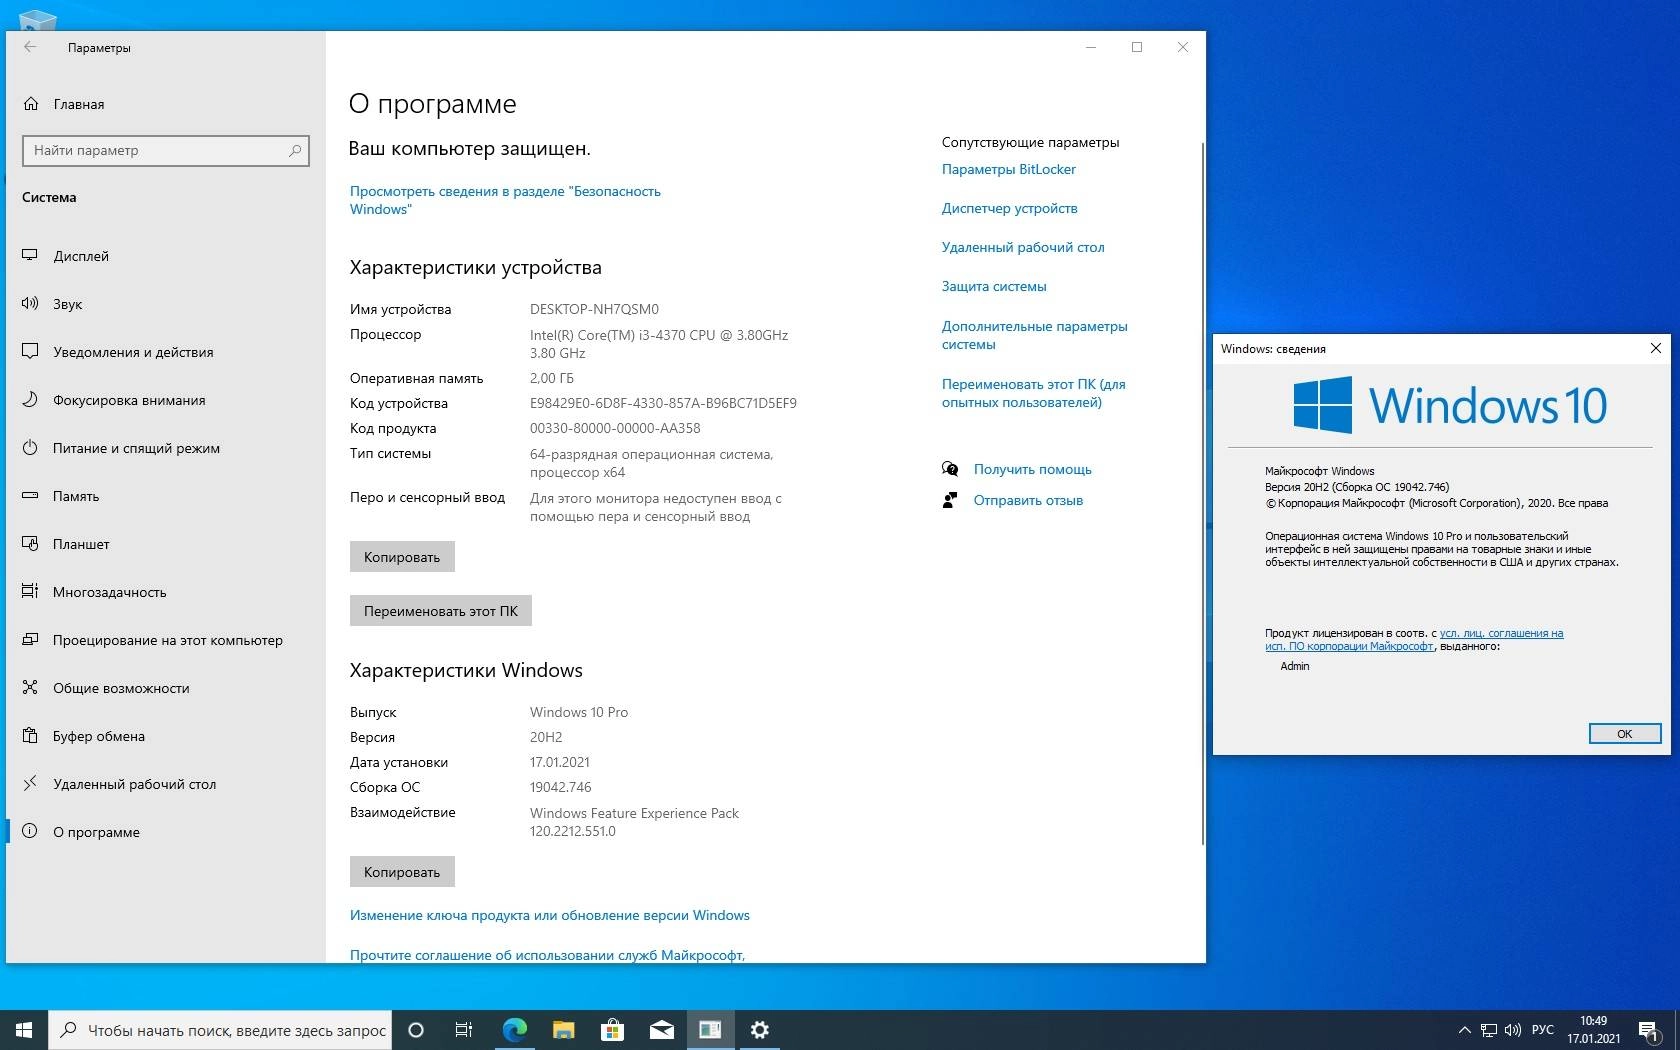Open license terms link in winver dialog
This screenshot has width=1680, height=1050.
click(1414, 639)
